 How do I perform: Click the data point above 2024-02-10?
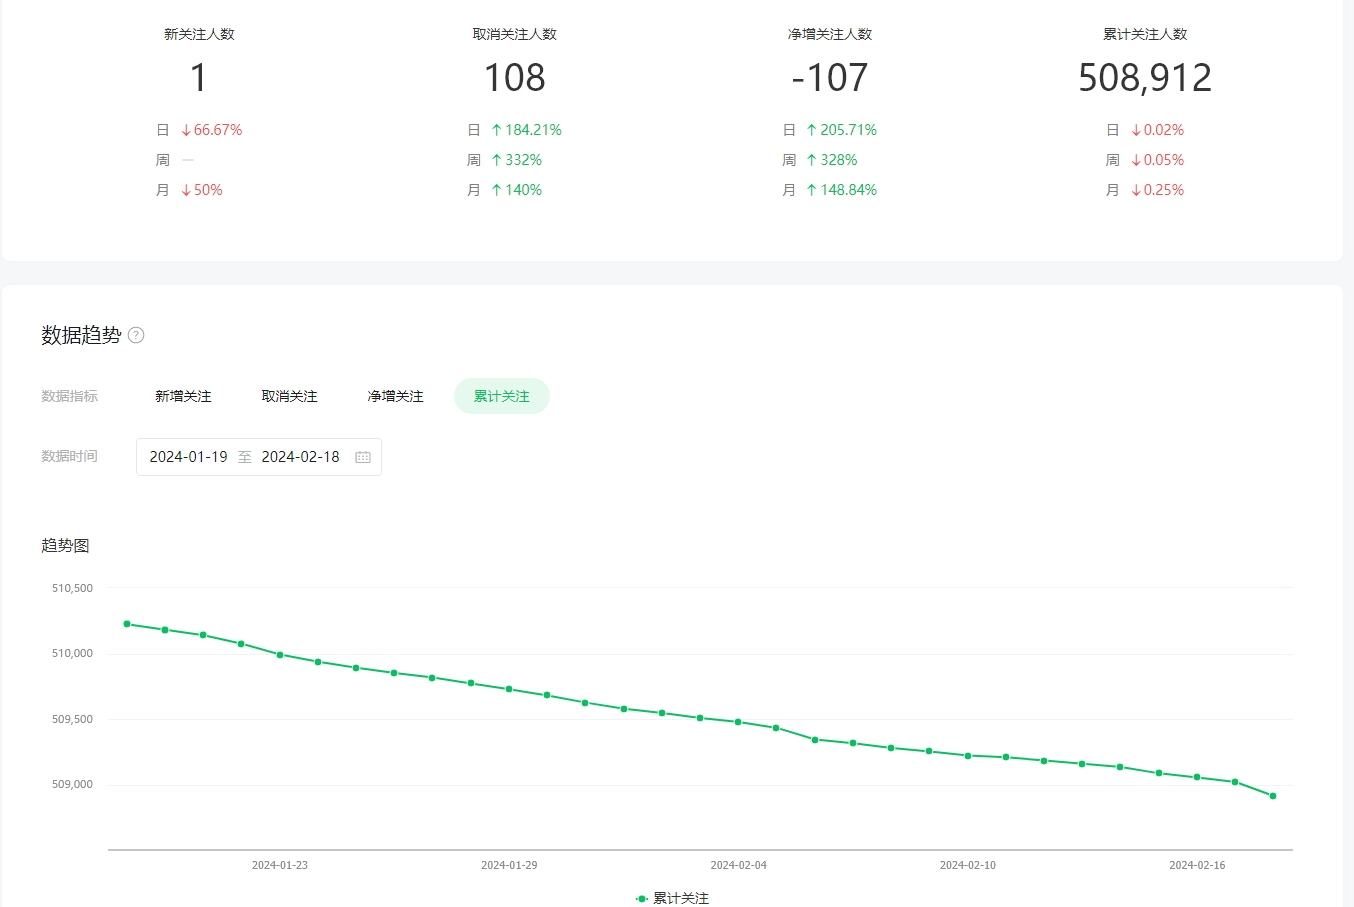pyautogui.click(x=968, y=756)
